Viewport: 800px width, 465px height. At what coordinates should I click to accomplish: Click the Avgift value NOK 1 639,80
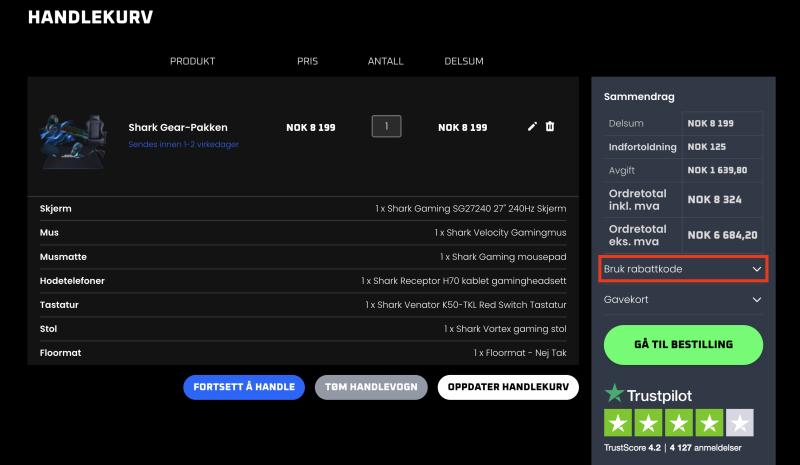tap(717, 170)
